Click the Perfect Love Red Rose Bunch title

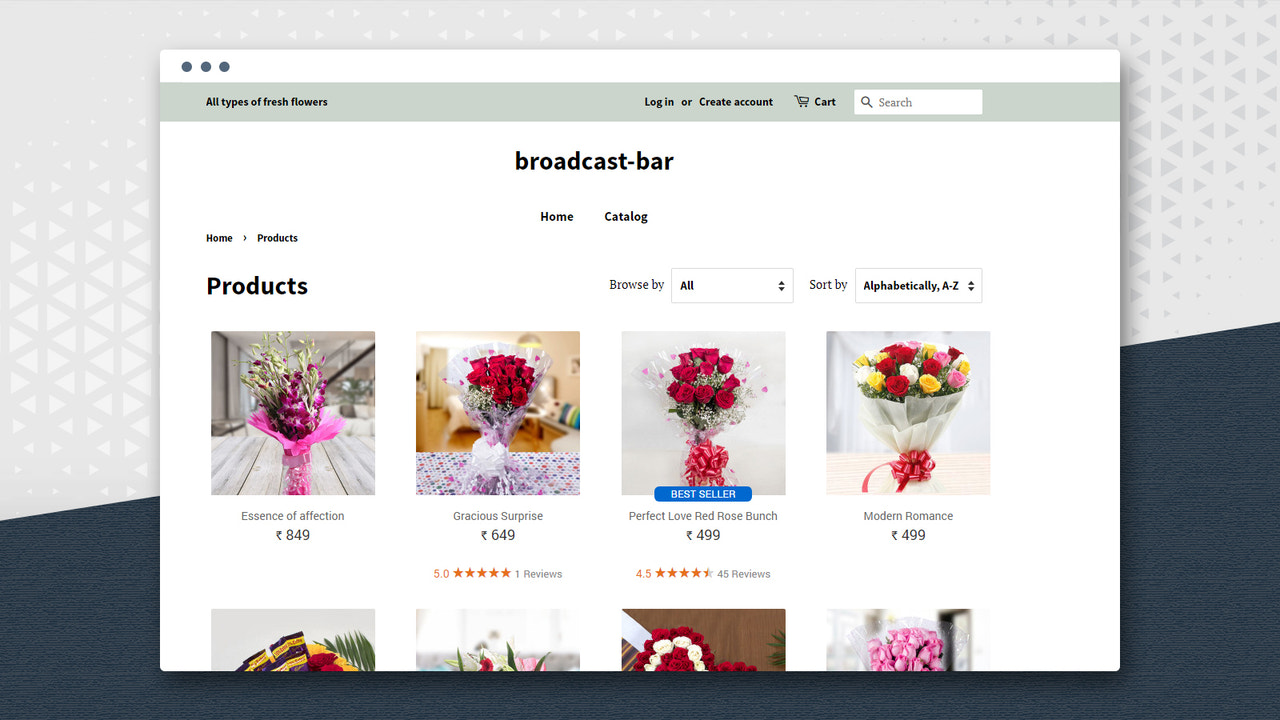tap(703, 515)
